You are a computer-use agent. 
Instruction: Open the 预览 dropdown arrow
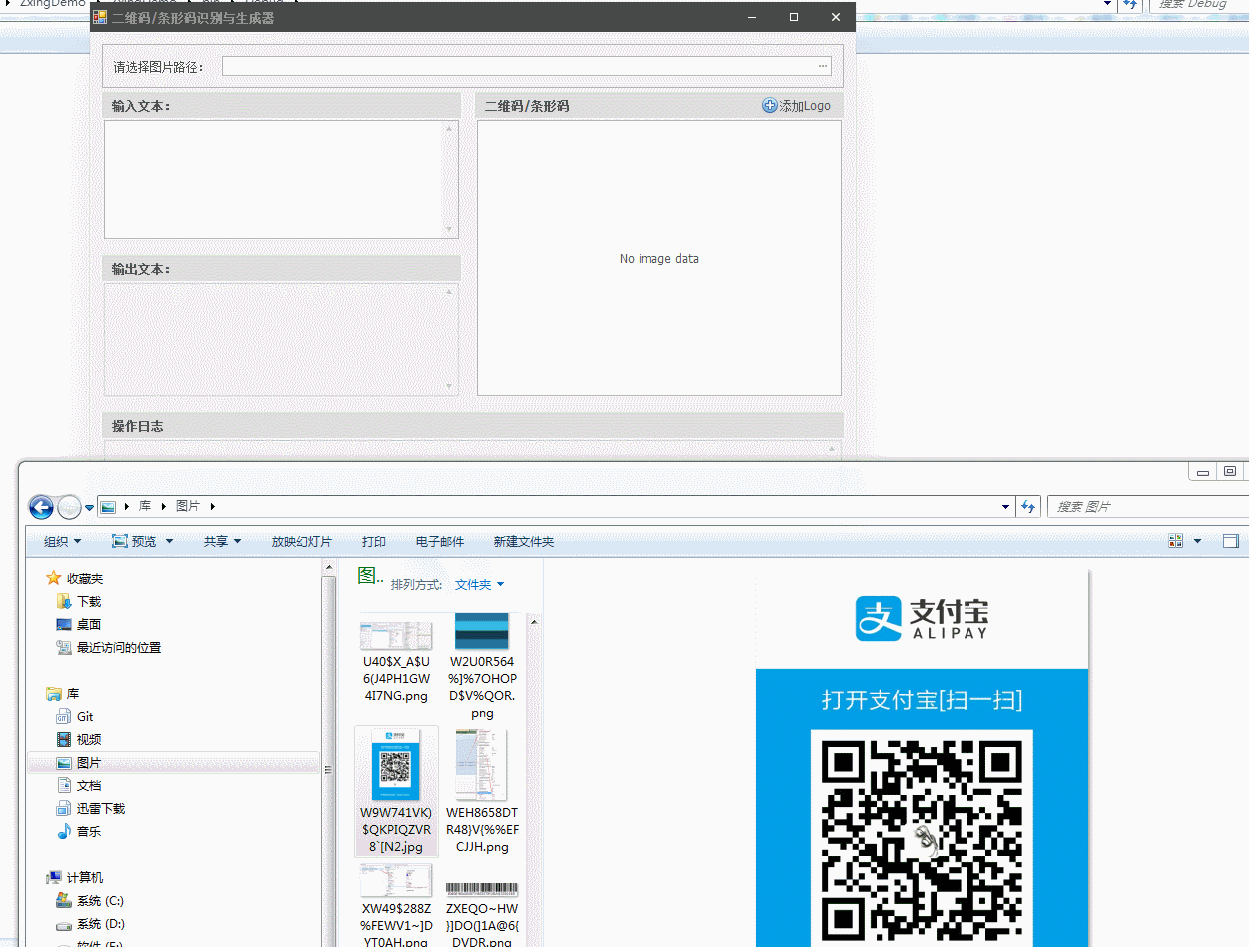(x=169, y=541)
